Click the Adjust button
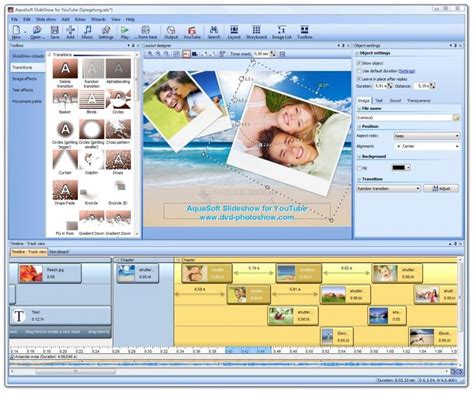This screenshot has width=474, height=393. [441, 189]
